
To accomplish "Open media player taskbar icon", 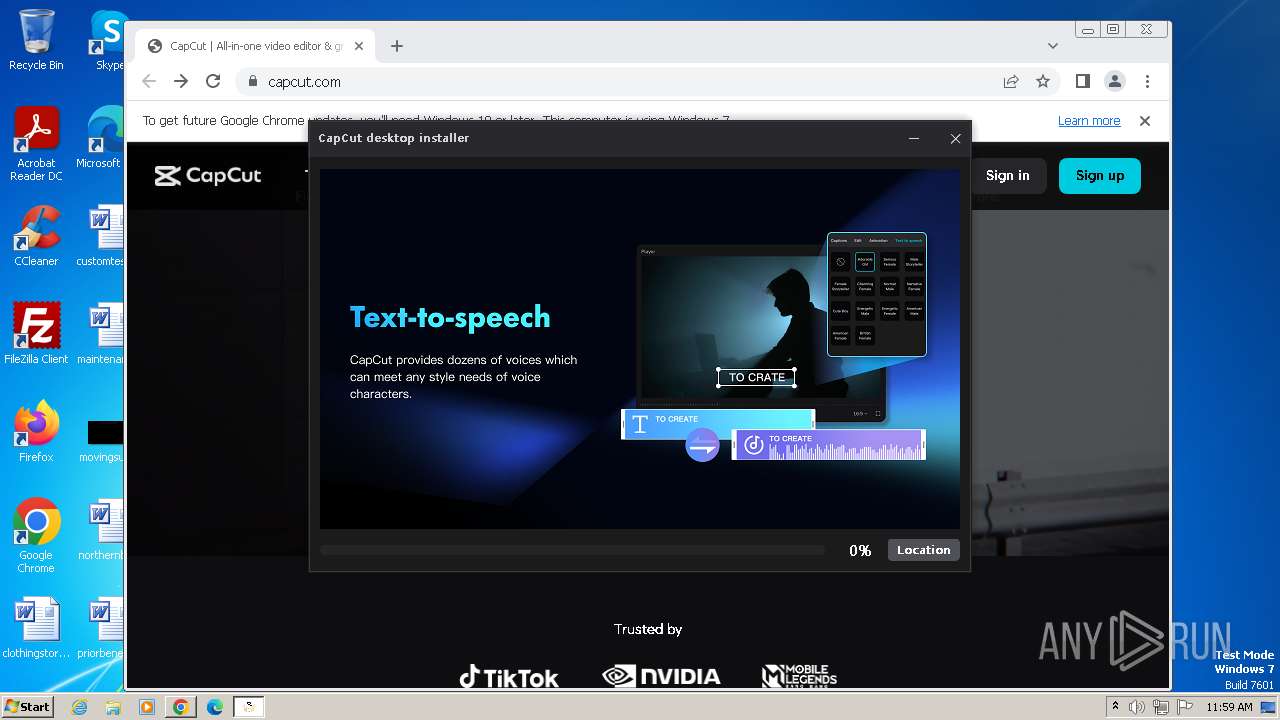I will click(x=147, y=707).
